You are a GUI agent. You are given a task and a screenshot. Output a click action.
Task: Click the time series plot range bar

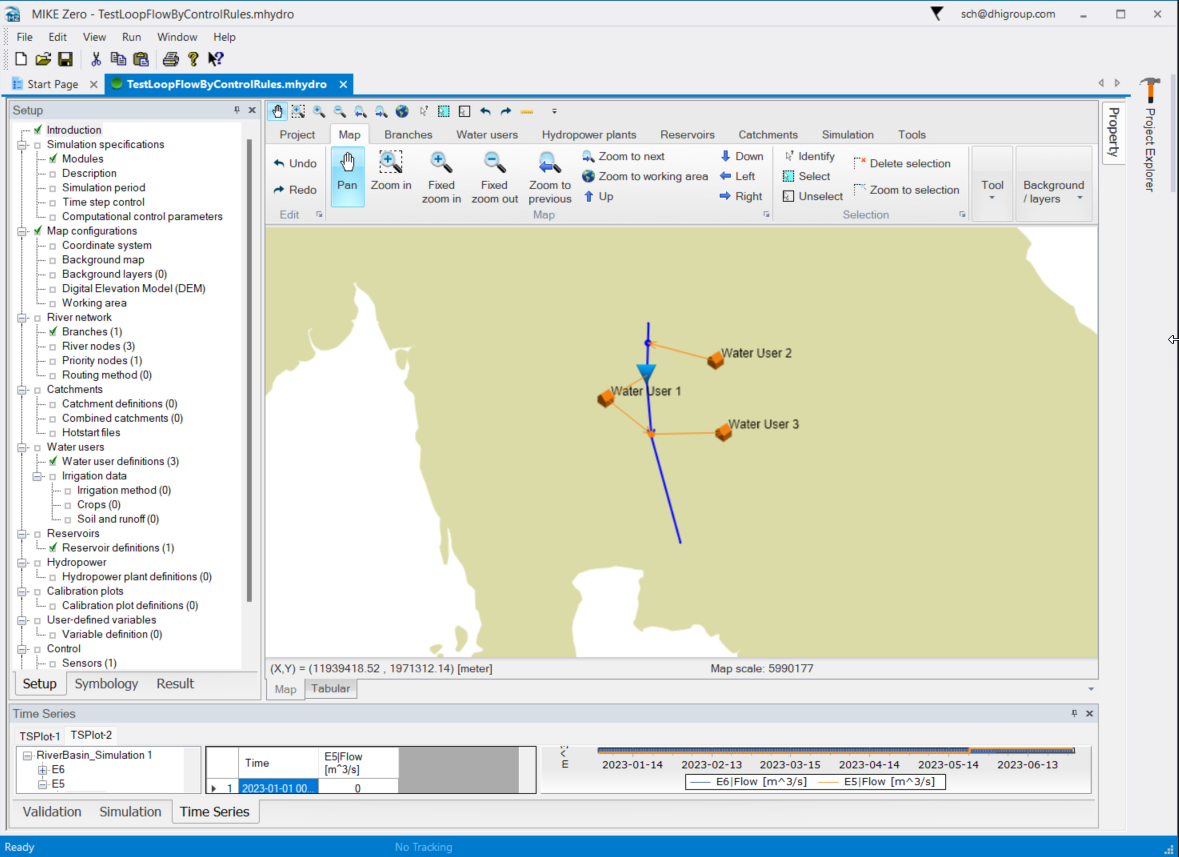coord(835,750)
